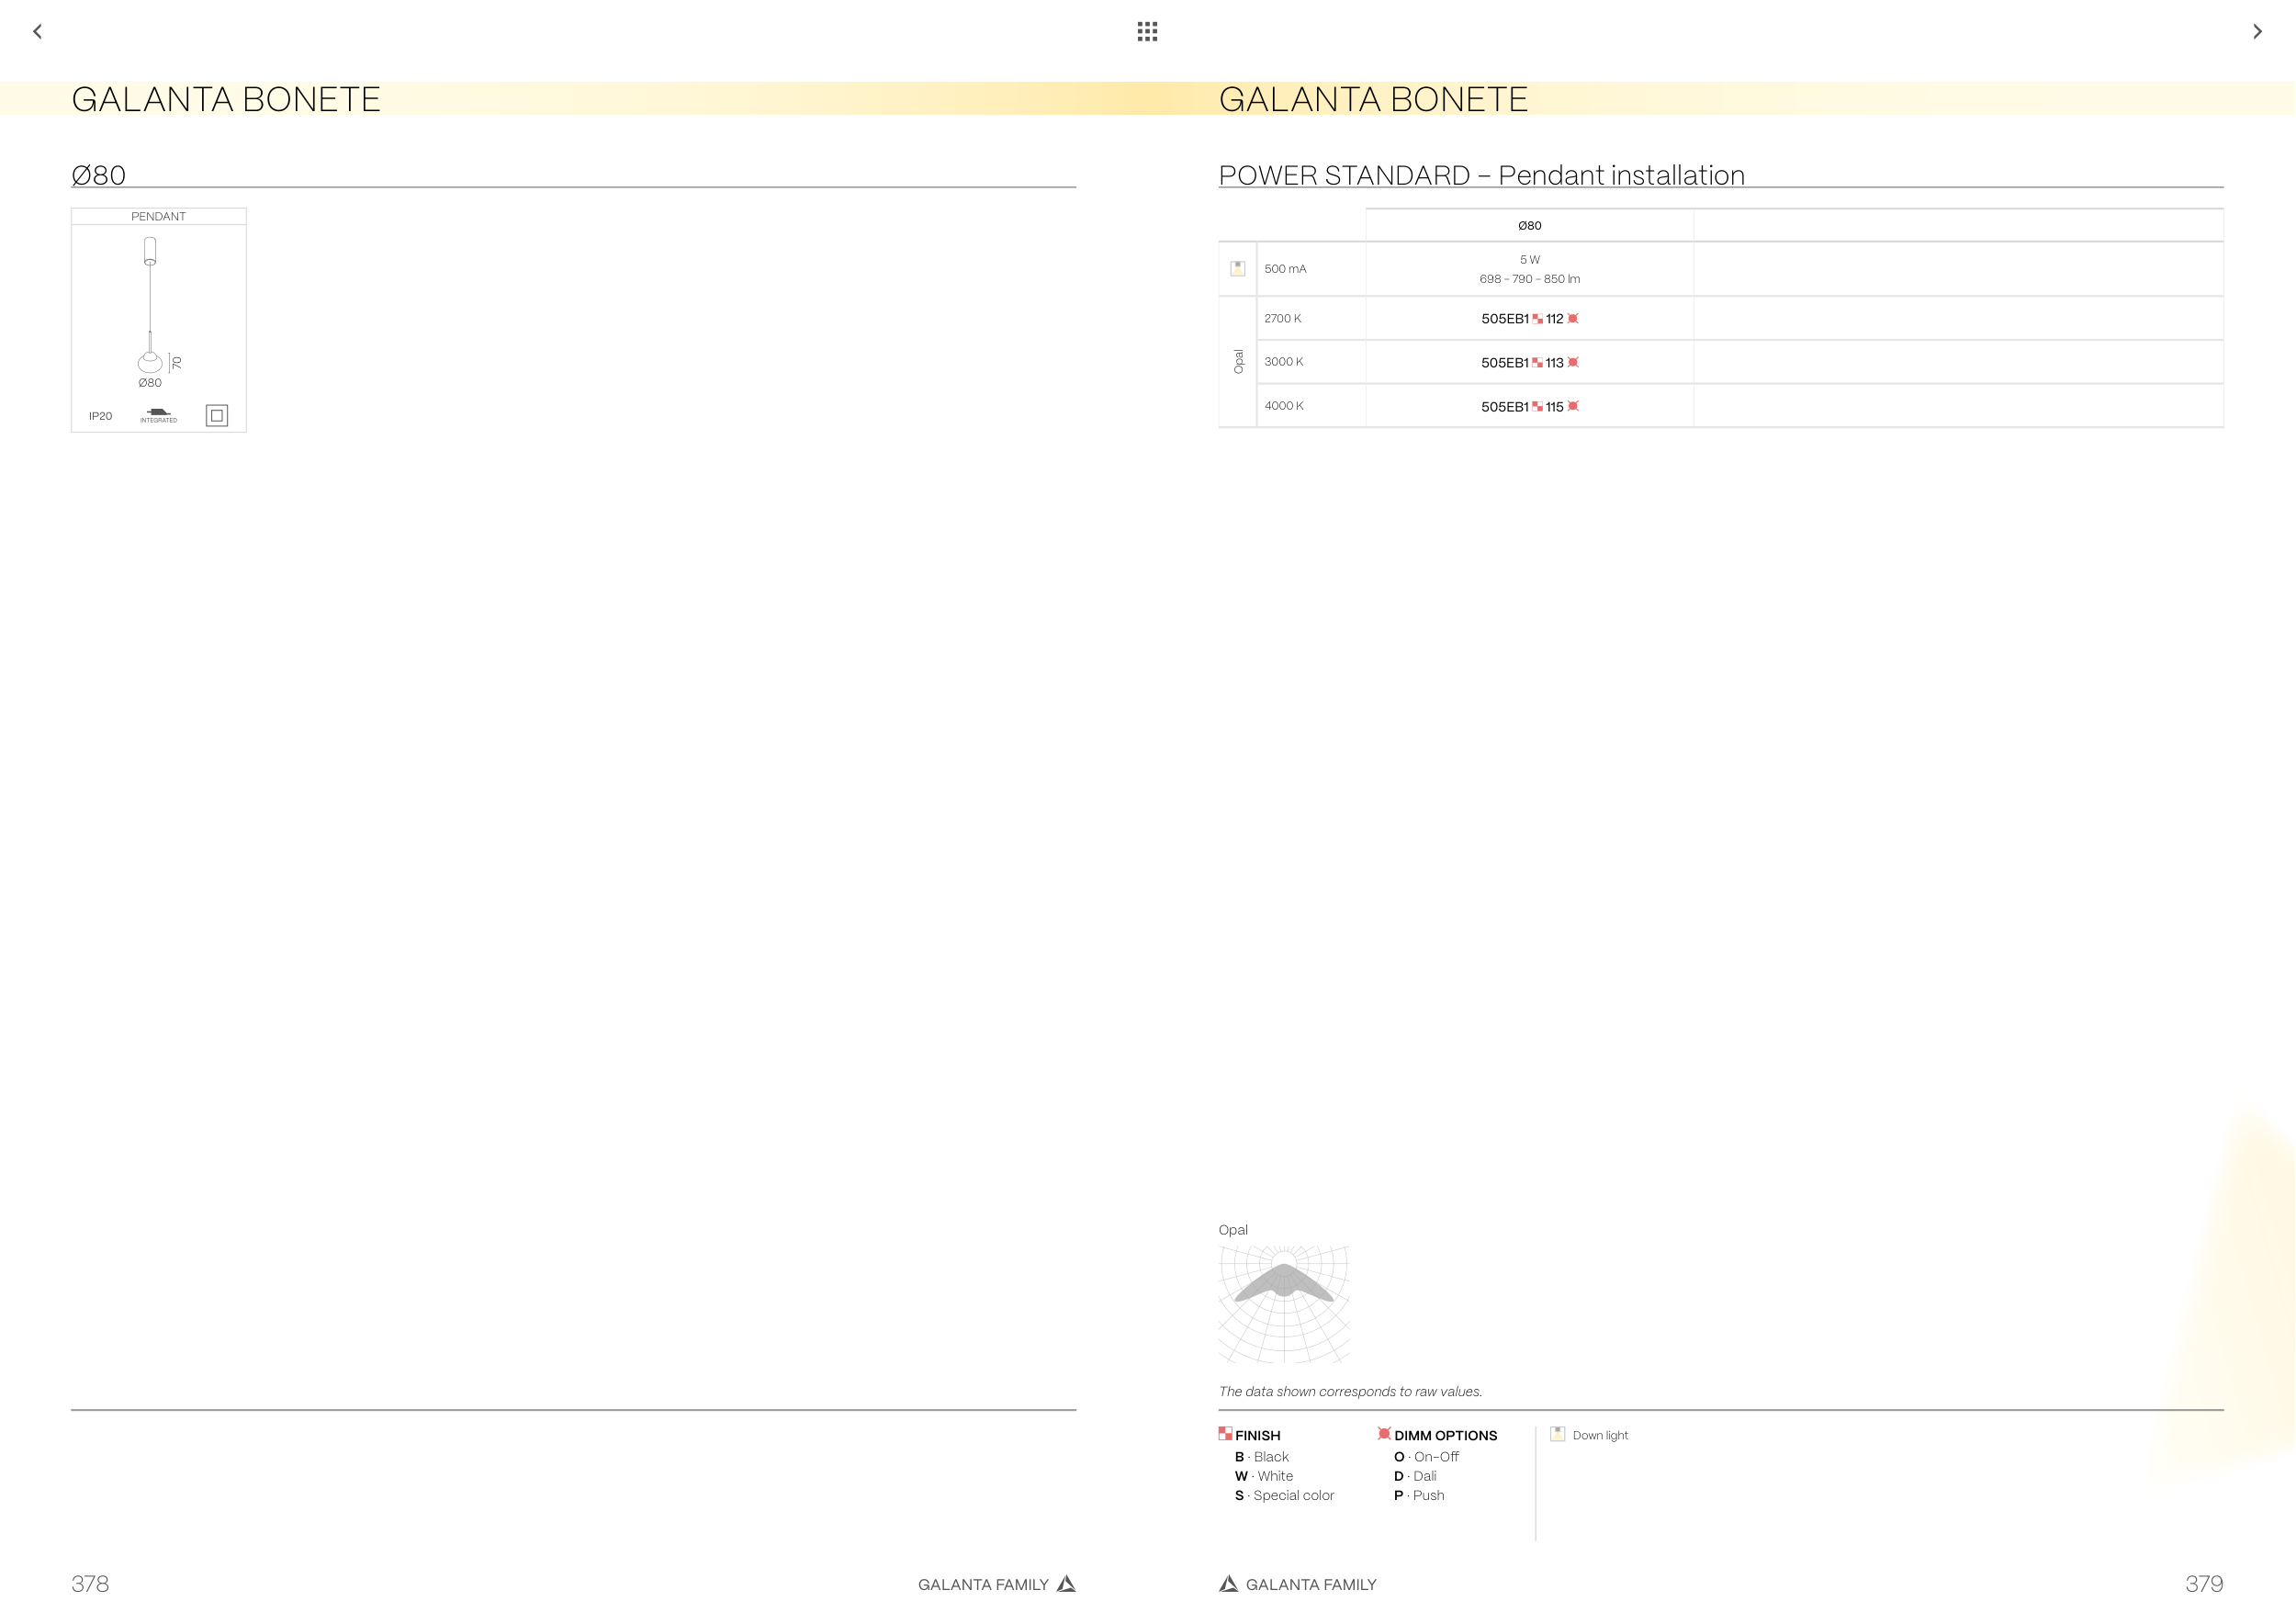Click the finish icon in the 2700 K code

point(1537,319)
